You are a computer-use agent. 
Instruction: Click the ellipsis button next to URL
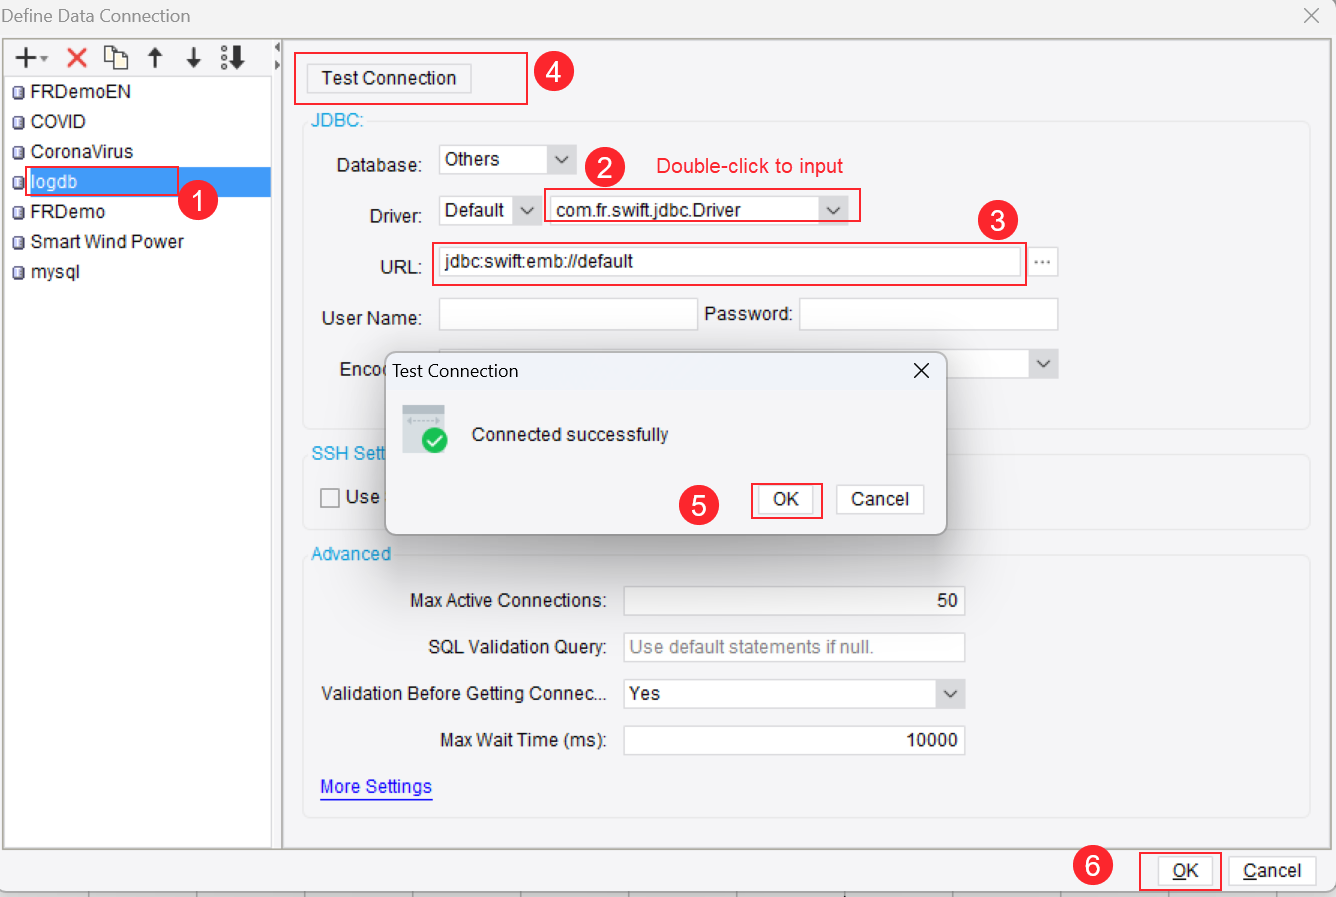click(1042, 262)
